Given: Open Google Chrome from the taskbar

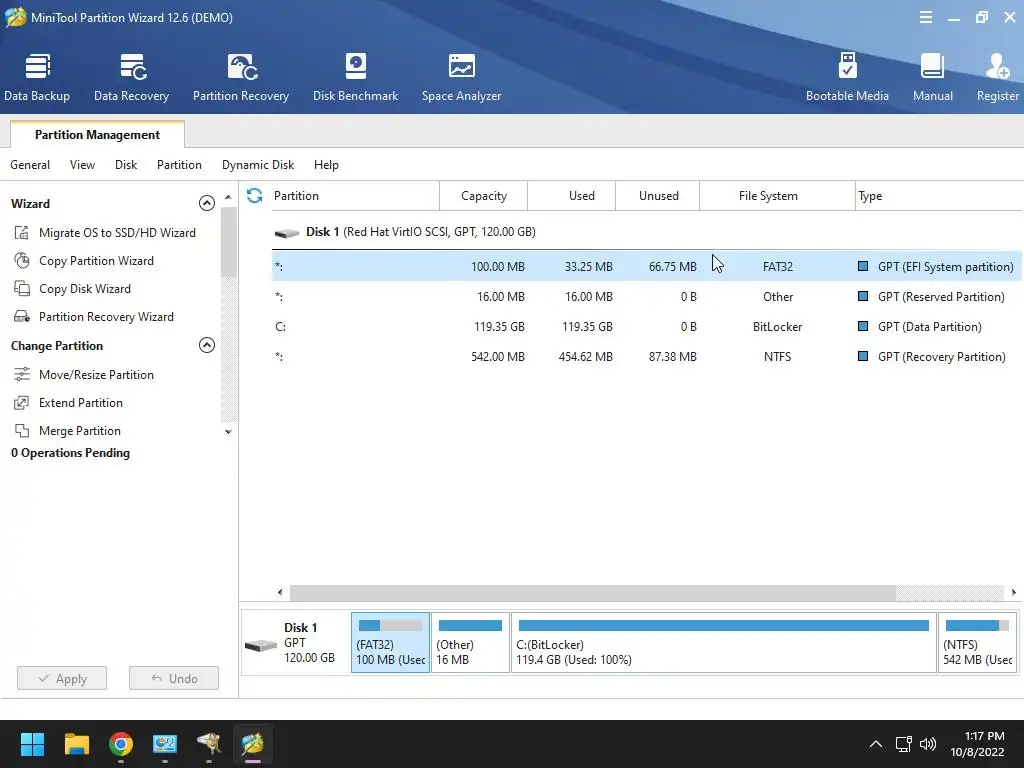Looking at the screenshot, I should click(121, 744).
